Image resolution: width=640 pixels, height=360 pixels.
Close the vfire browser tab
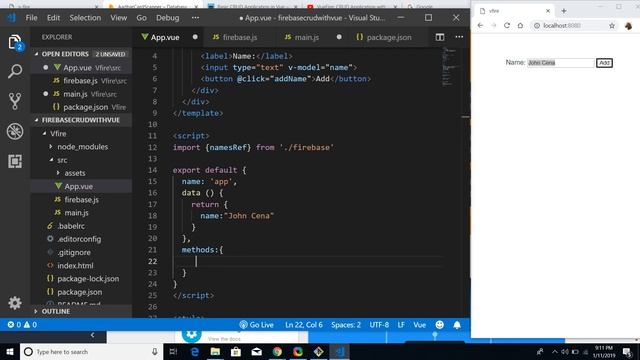pos(548,11)
